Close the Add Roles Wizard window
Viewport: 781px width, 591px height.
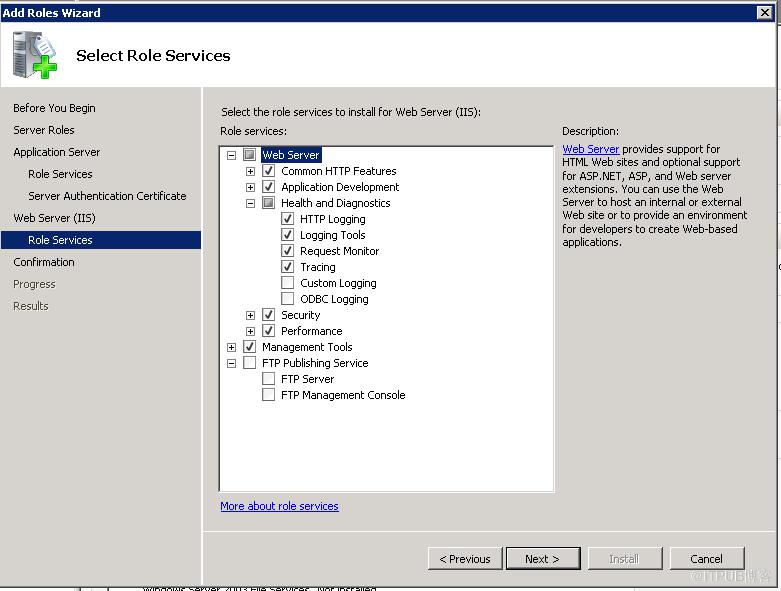tap(765, 12)
